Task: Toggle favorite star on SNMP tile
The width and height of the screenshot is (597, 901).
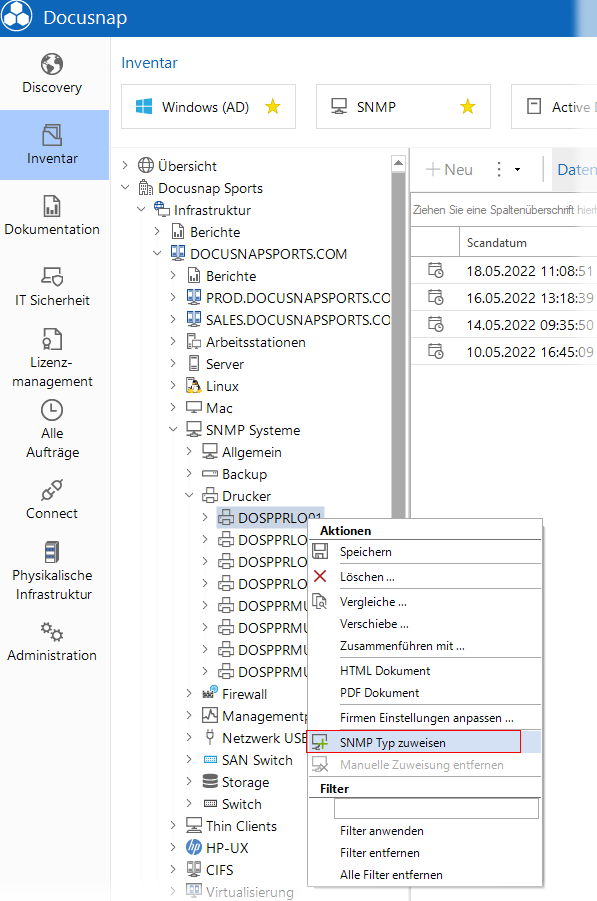Action: coord(468,106)
